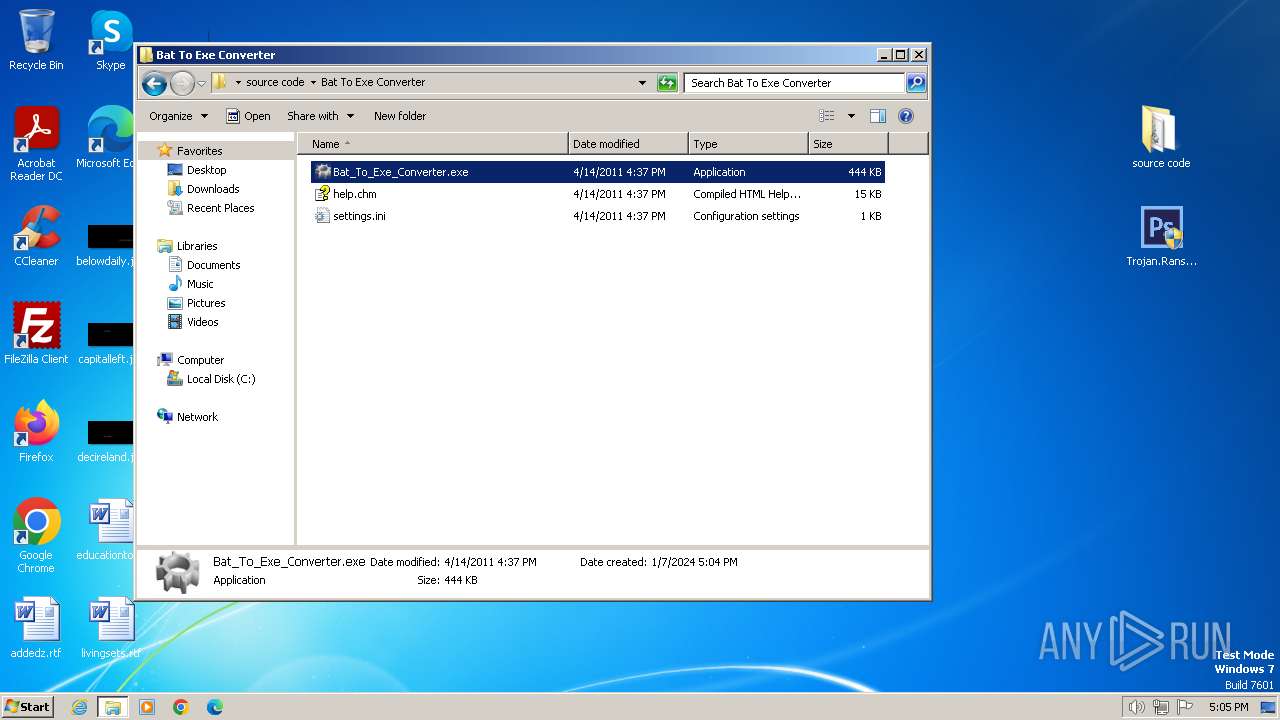Sort by the Size column header

click(x=848, y=144)
